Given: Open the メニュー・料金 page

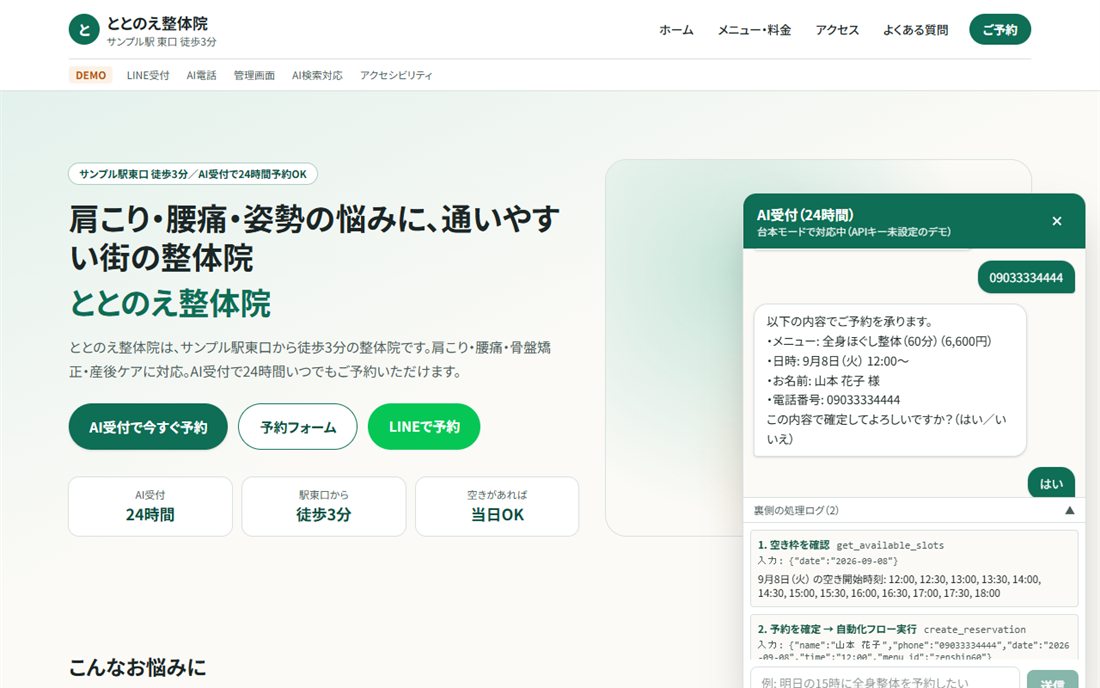Looking at the screenshot, I should tap(754, 29).
